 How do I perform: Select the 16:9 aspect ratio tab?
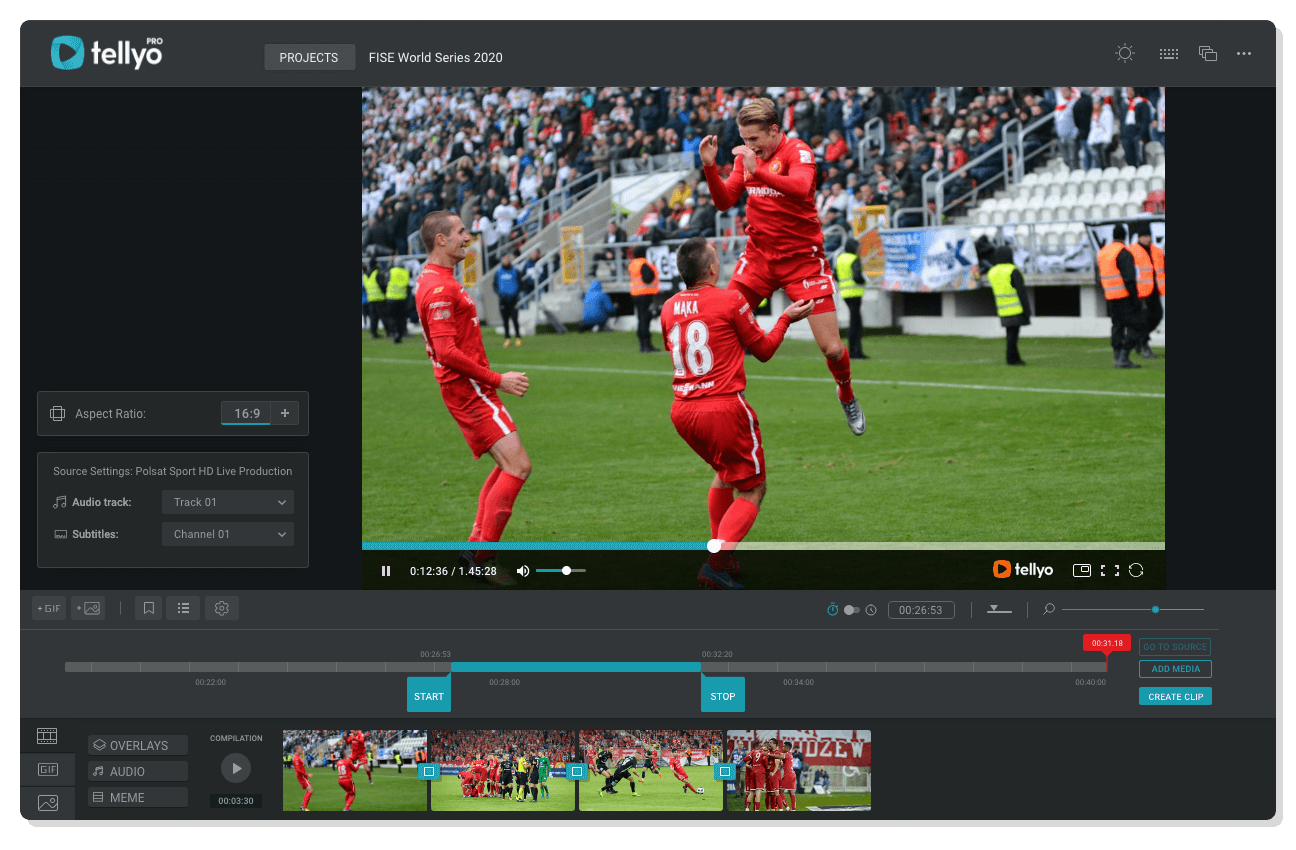pyautogui.click(x=247, y=413)
